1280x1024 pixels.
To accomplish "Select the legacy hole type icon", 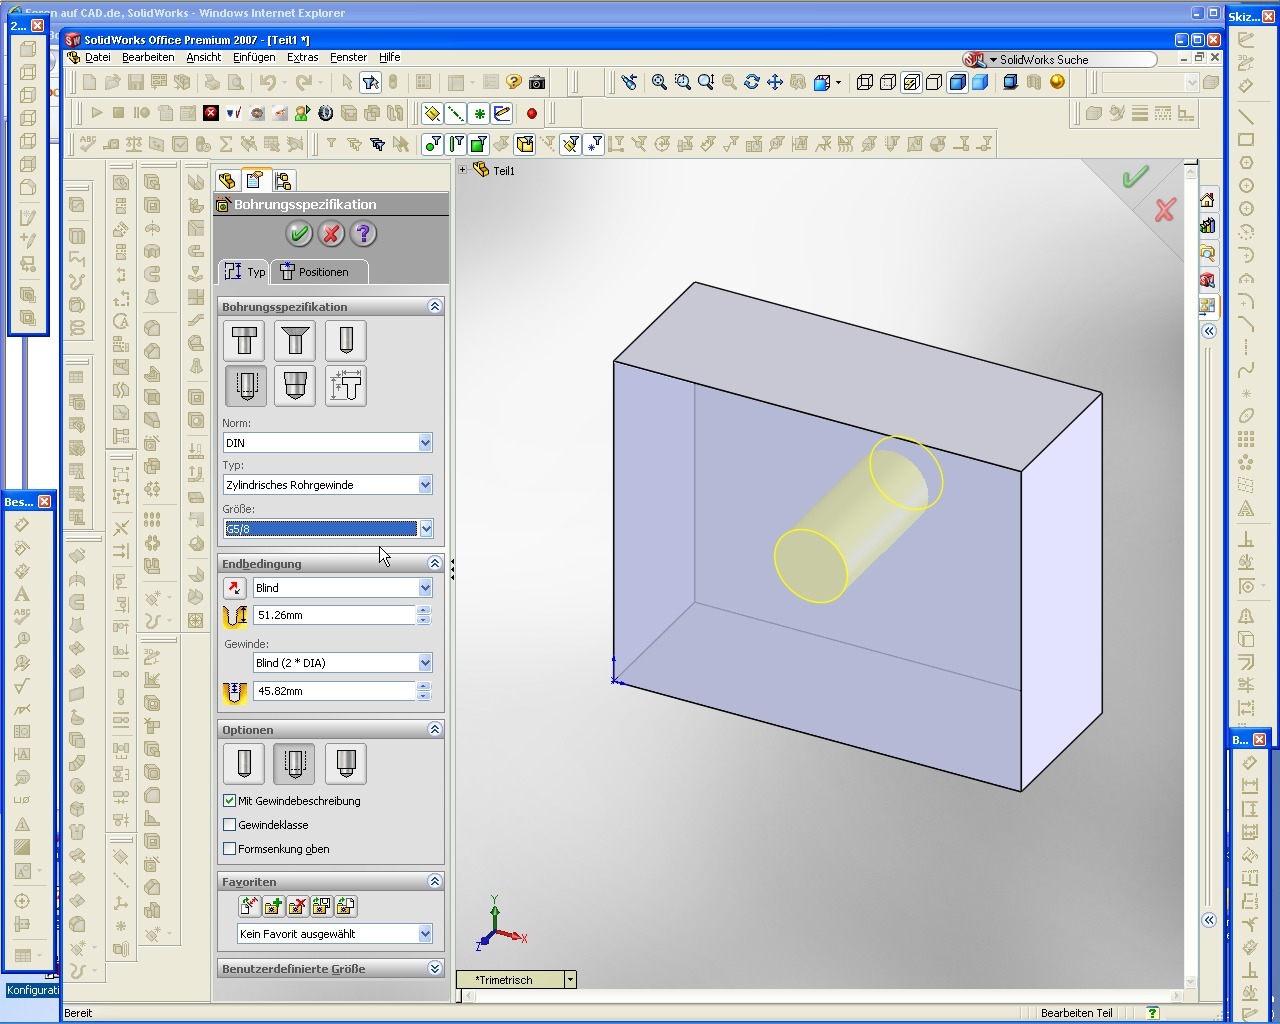I will [346, 386].
